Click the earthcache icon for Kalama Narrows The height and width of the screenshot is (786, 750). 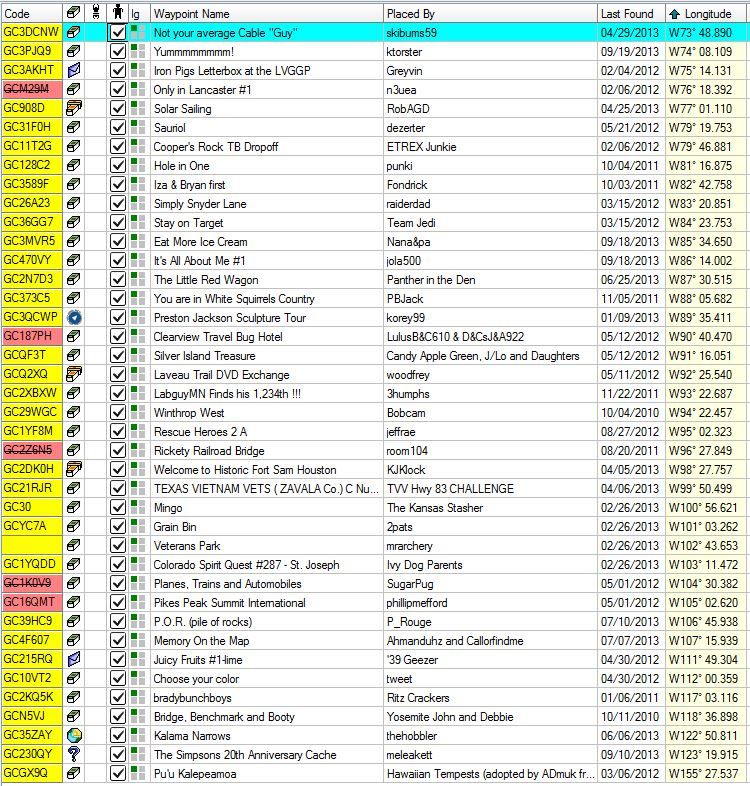point(73,736)
